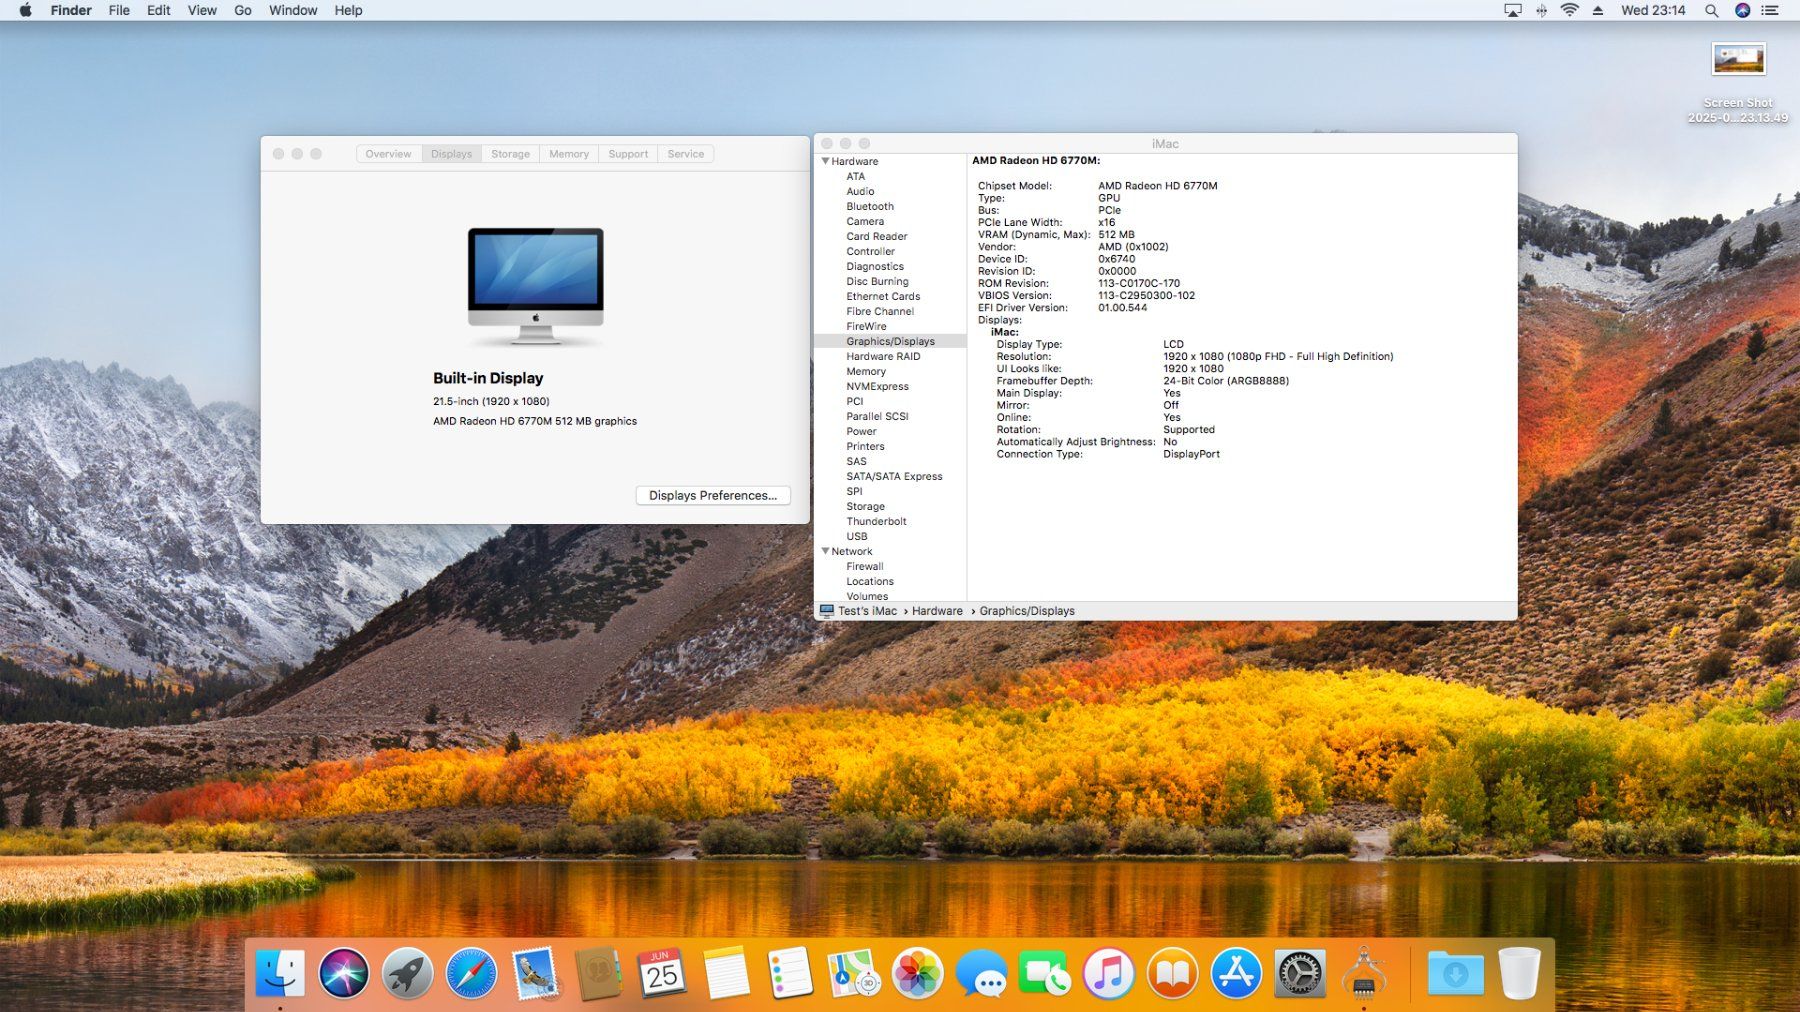
Task: Click AirPlay display icon in menu bar
Action: (1513, 10)
